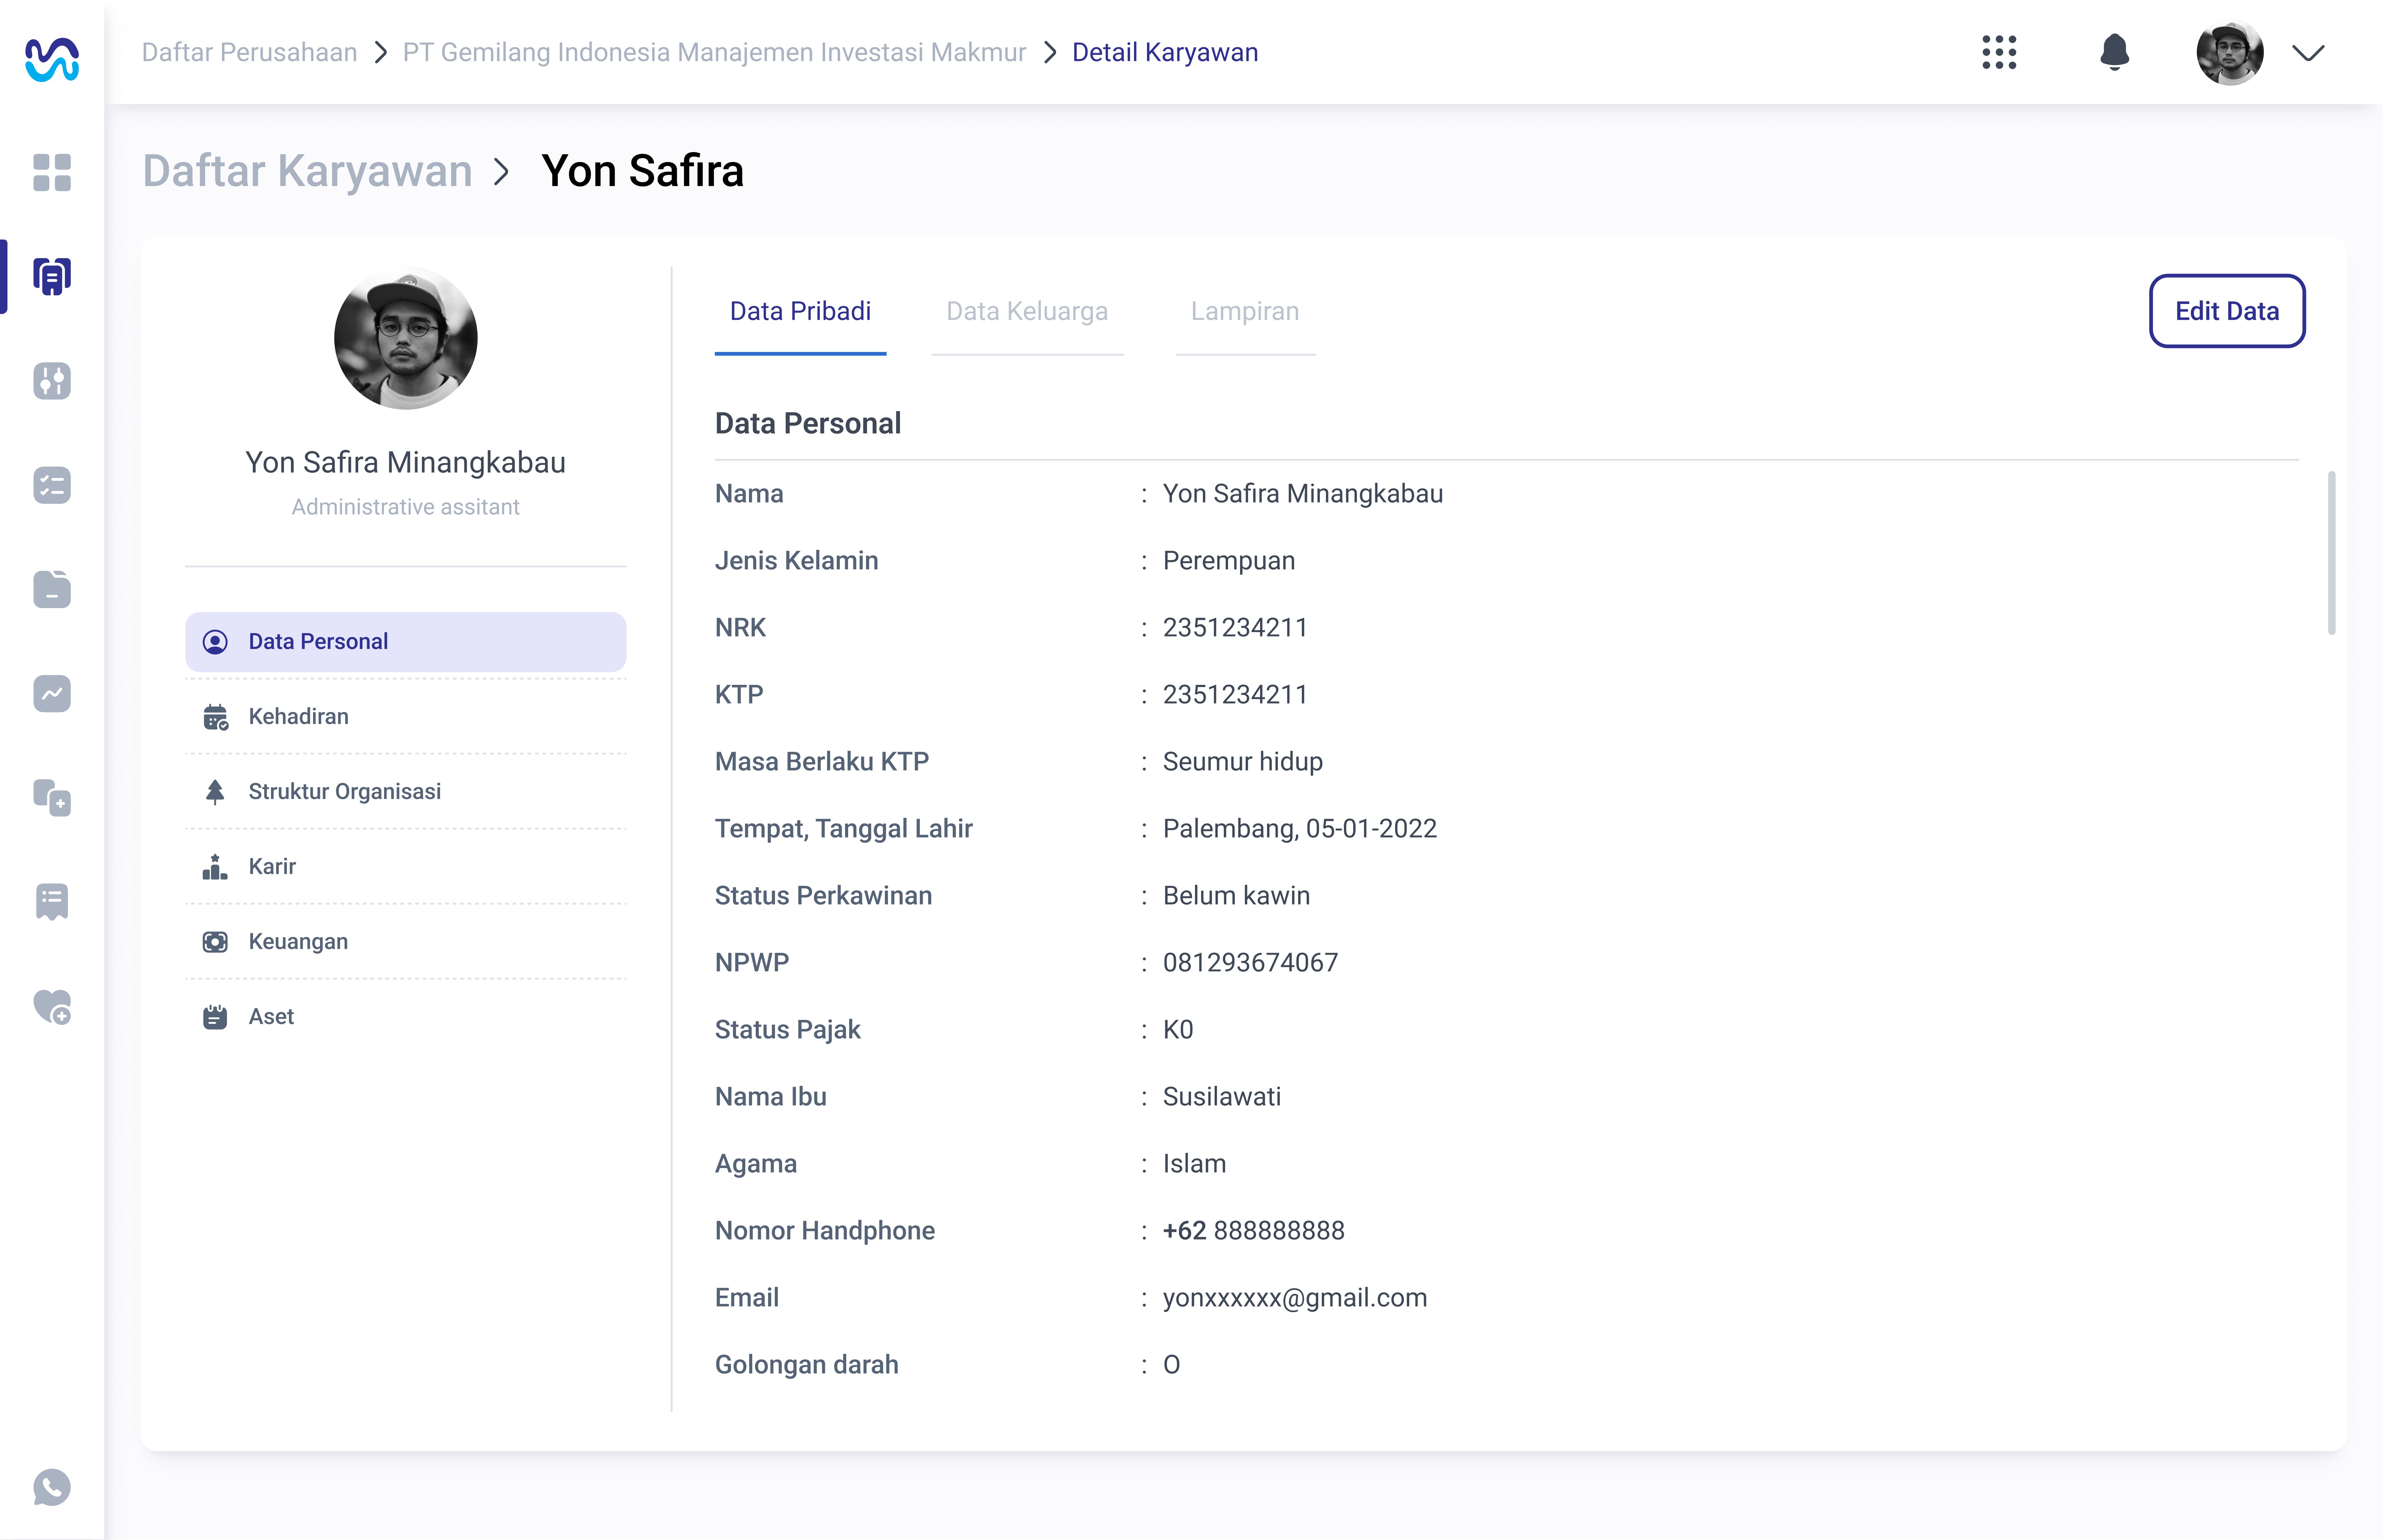Click the Nama Ibu value Susilawati
The height and width of the screenshot is (1540, 2383).
tap(1221, 1097)
